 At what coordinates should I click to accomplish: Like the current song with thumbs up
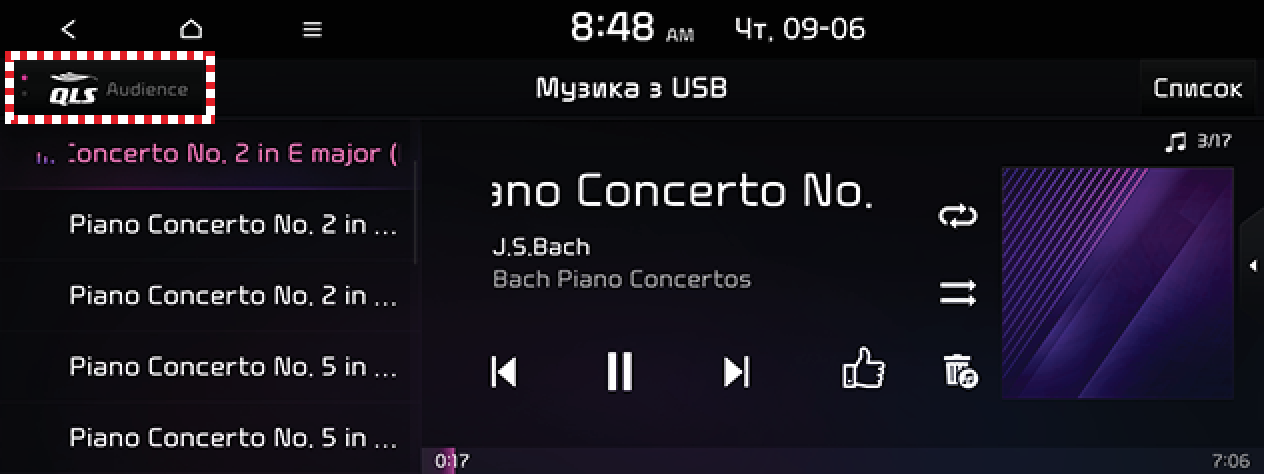point(863,369)
